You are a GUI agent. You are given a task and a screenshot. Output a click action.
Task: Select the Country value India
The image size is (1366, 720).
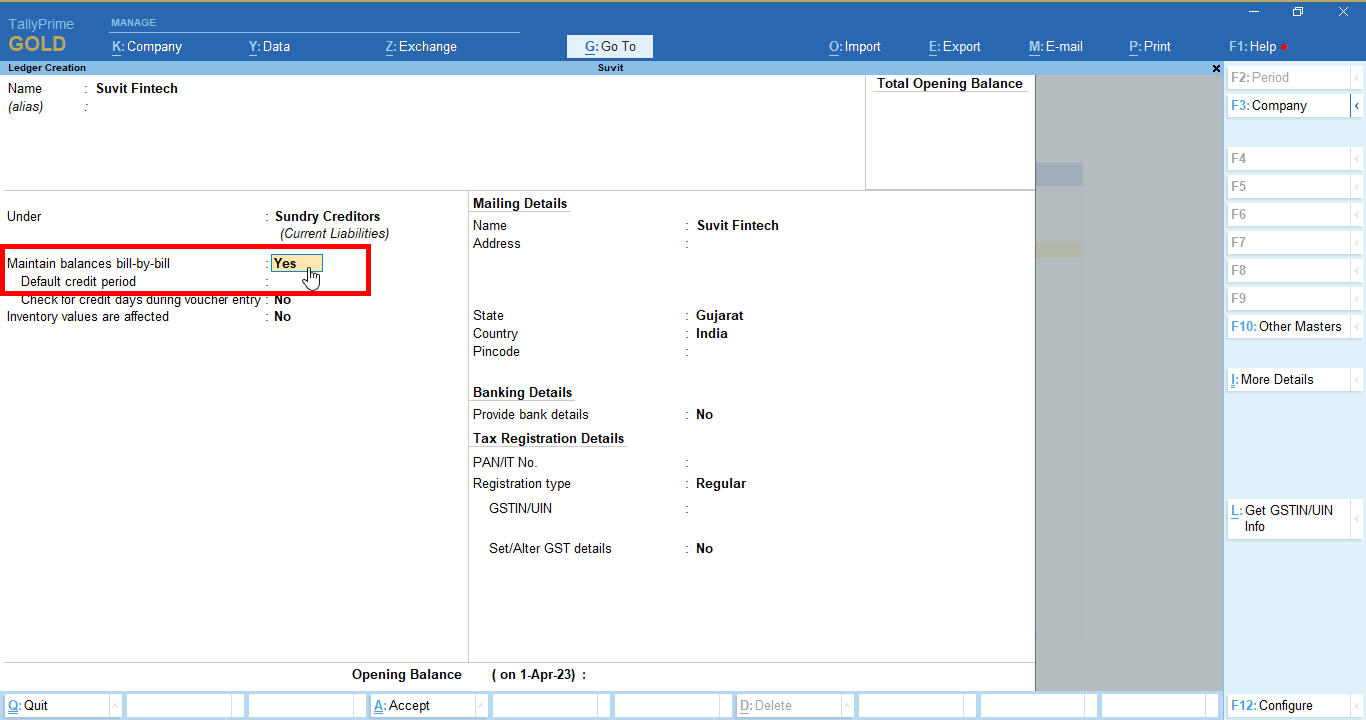712,333
